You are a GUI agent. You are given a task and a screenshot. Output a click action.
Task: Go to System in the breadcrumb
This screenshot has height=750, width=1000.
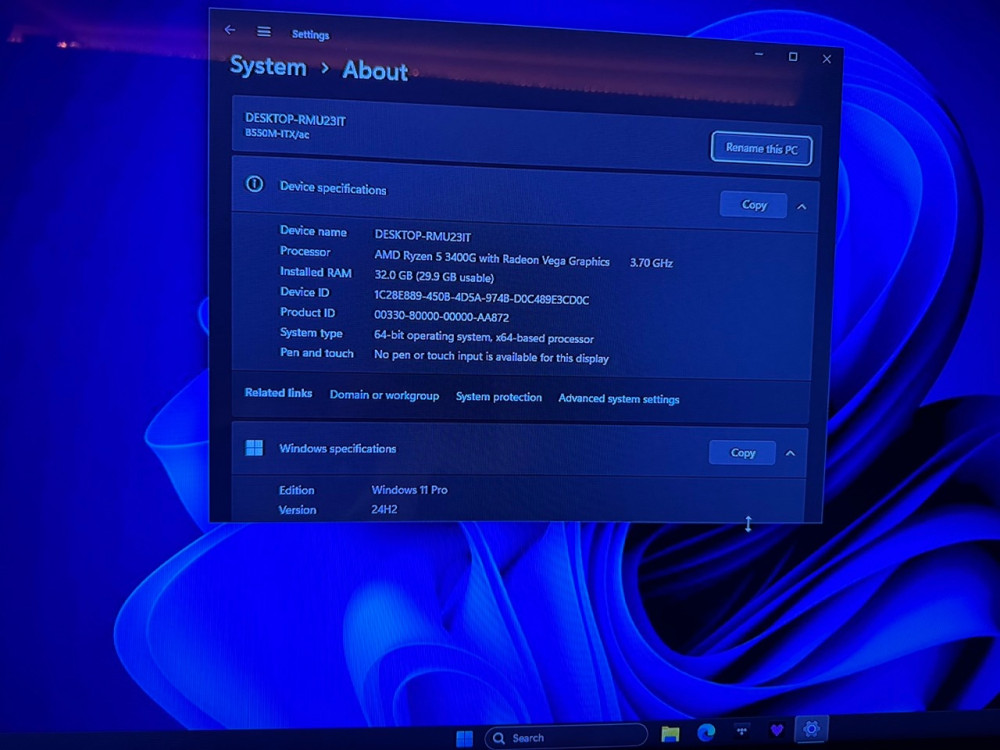(268, 67)
